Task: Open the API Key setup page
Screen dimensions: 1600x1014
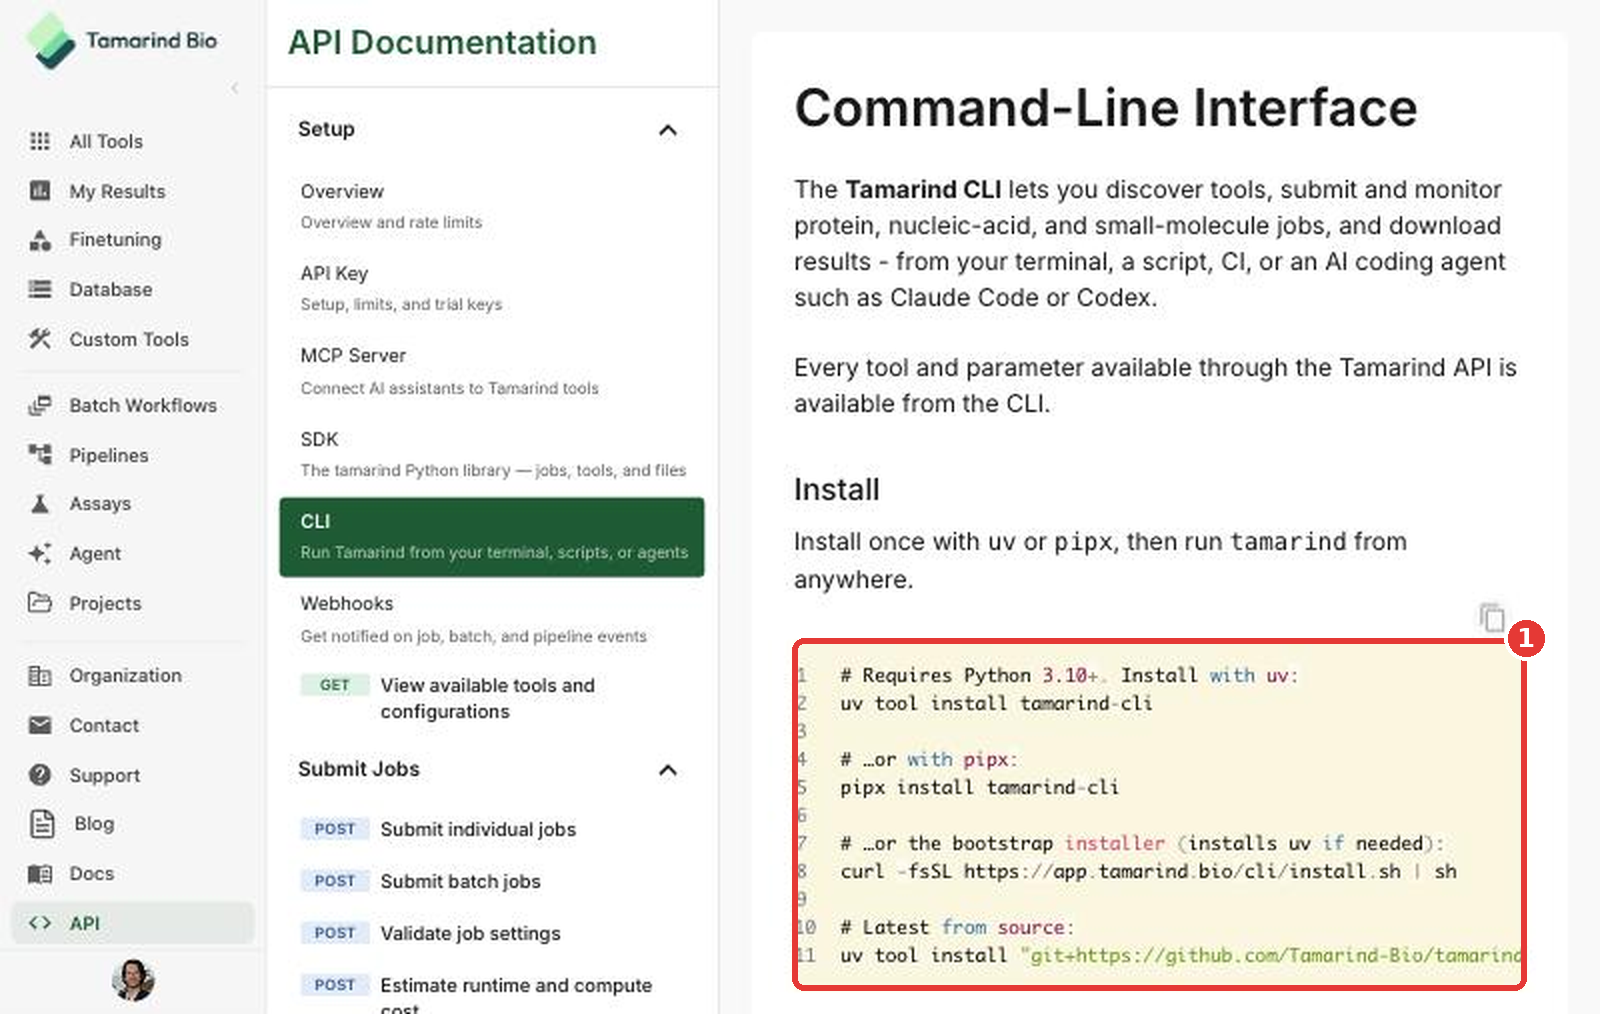Action: click(x=492, y=287)
